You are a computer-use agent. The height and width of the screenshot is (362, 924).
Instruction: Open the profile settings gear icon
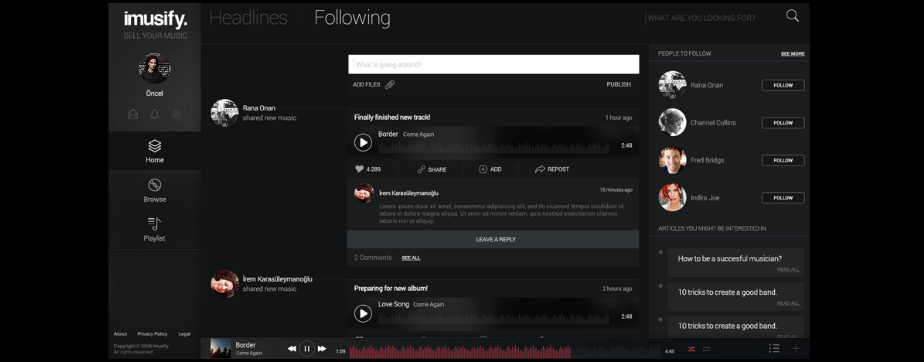click(x=176, y=114)
